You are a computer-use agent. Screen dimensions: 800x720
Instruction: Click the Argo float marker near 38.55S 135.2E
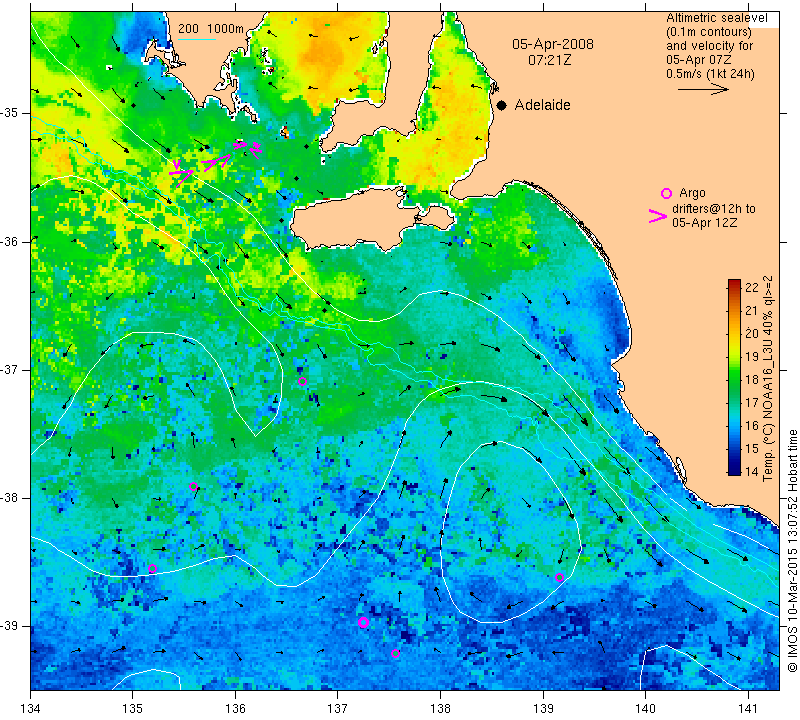click(x=152, y=568)
